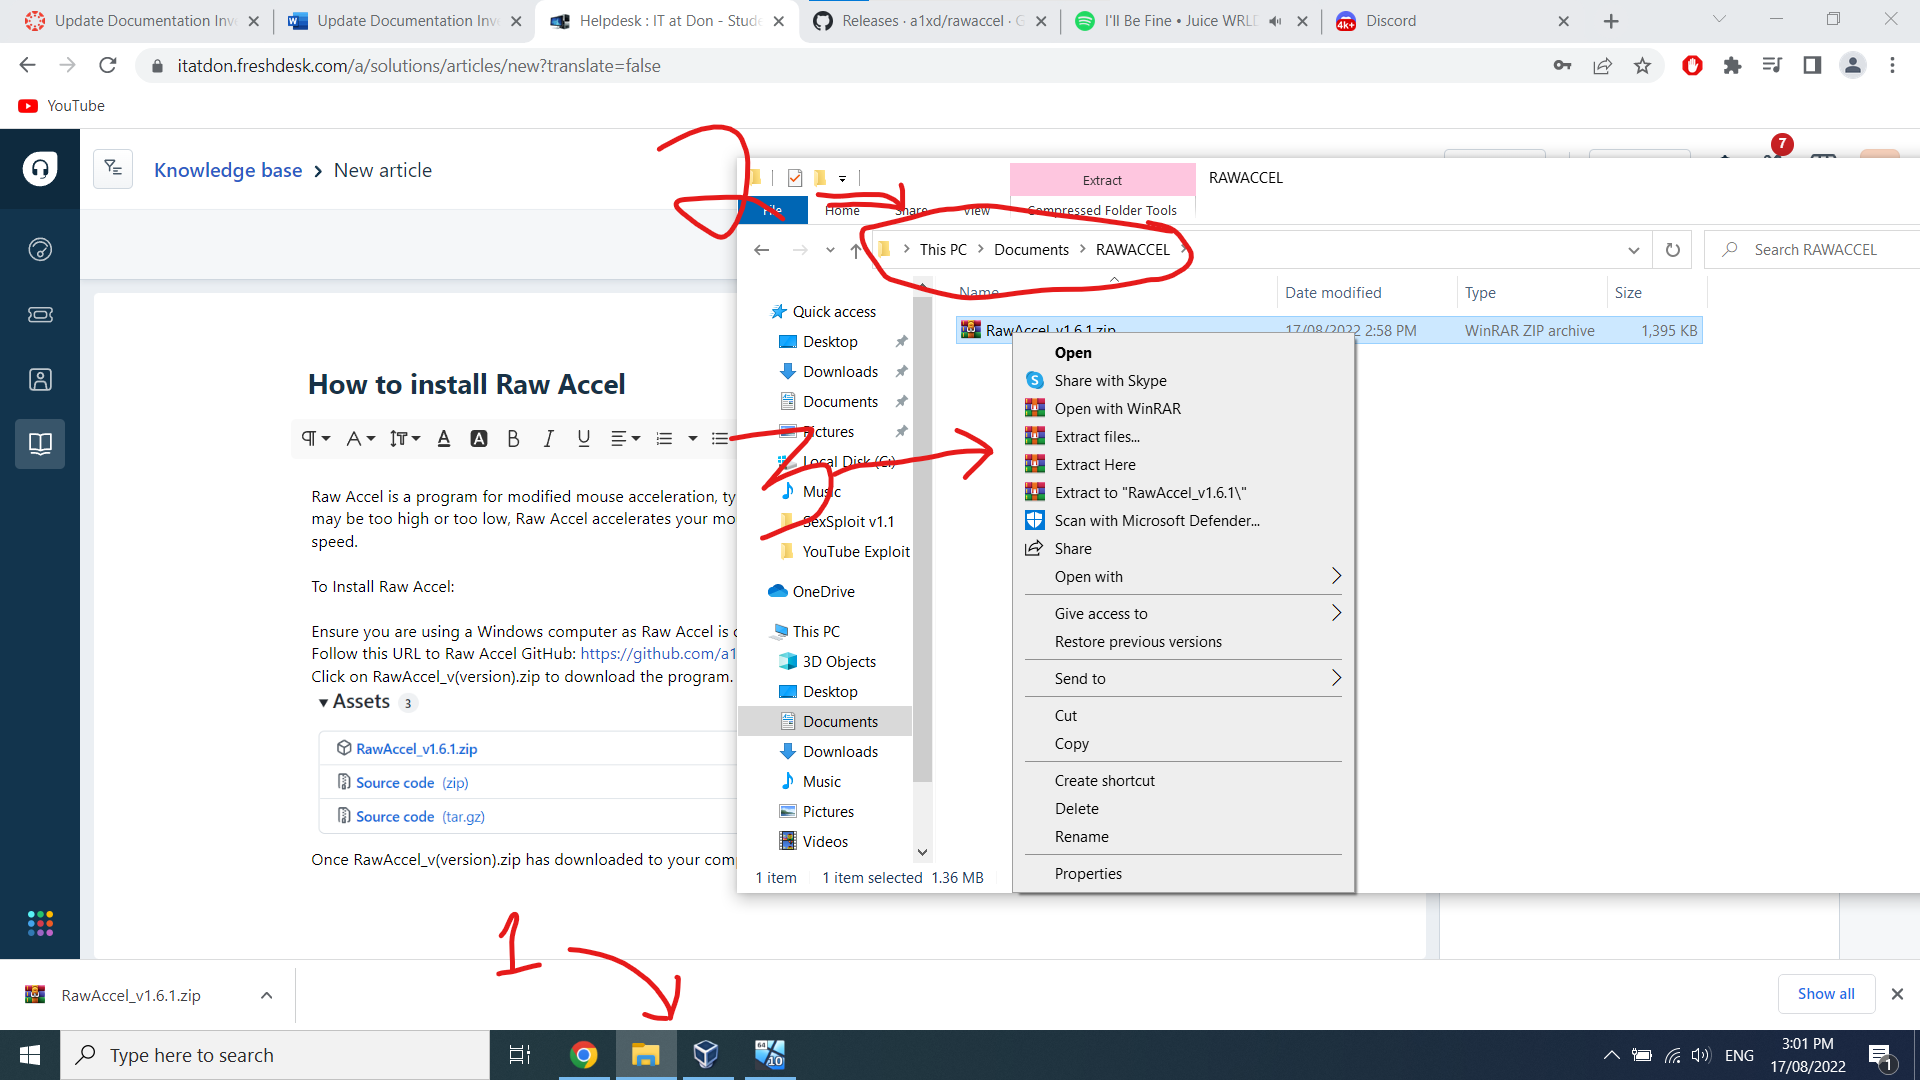Open the paragraph format dropdown
The height and width of the screenshot is (1080, 1920).
[x=316, y=438]
